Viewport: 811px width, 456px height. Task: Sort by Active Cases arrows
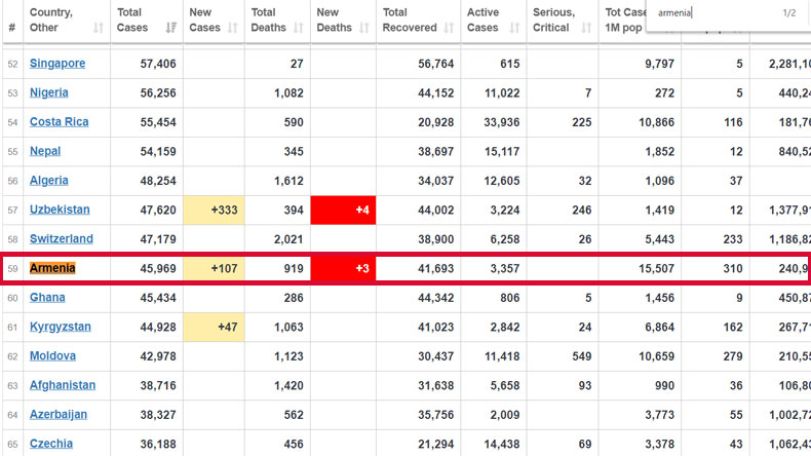pos(515,28)
